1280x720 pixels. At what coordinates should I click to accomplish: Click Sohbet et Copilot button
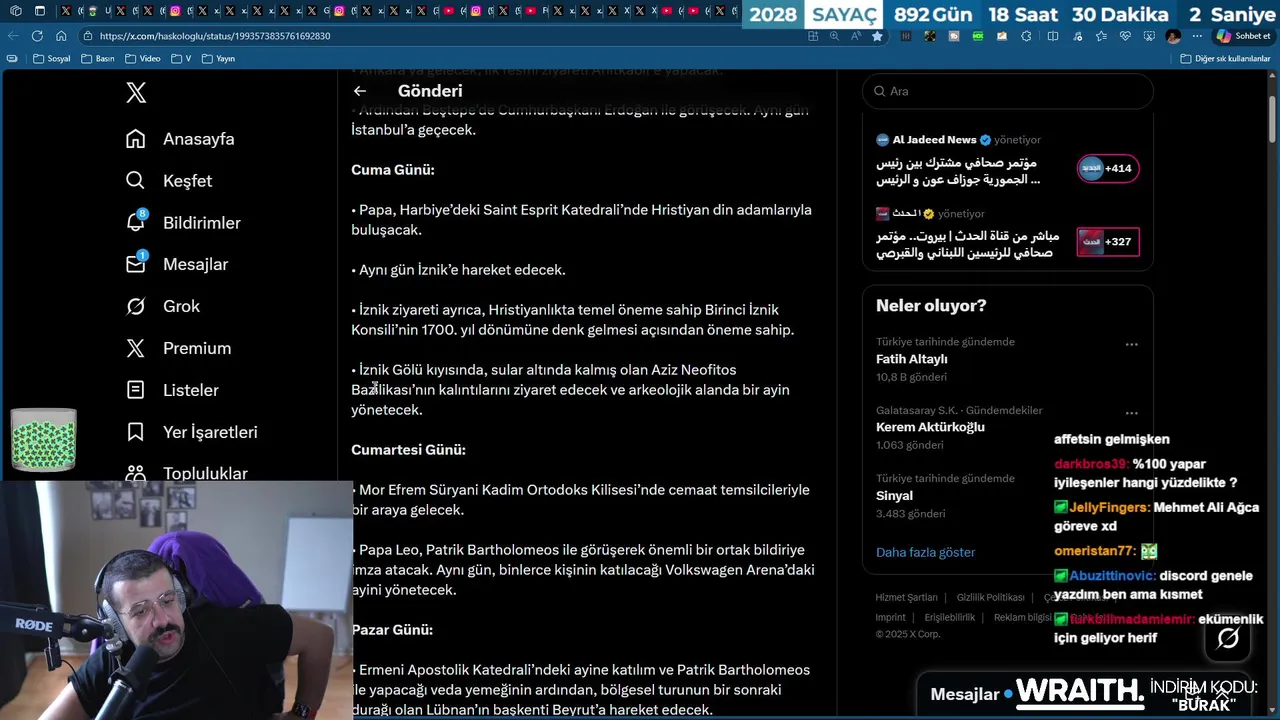[1243, 36]
